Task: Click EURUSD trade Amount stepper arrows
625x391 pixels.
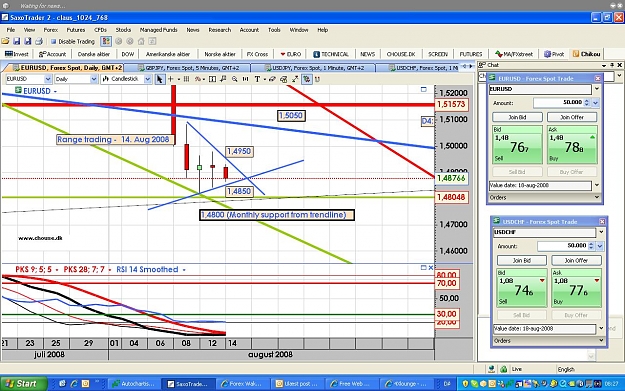Action: coord(586,103)
